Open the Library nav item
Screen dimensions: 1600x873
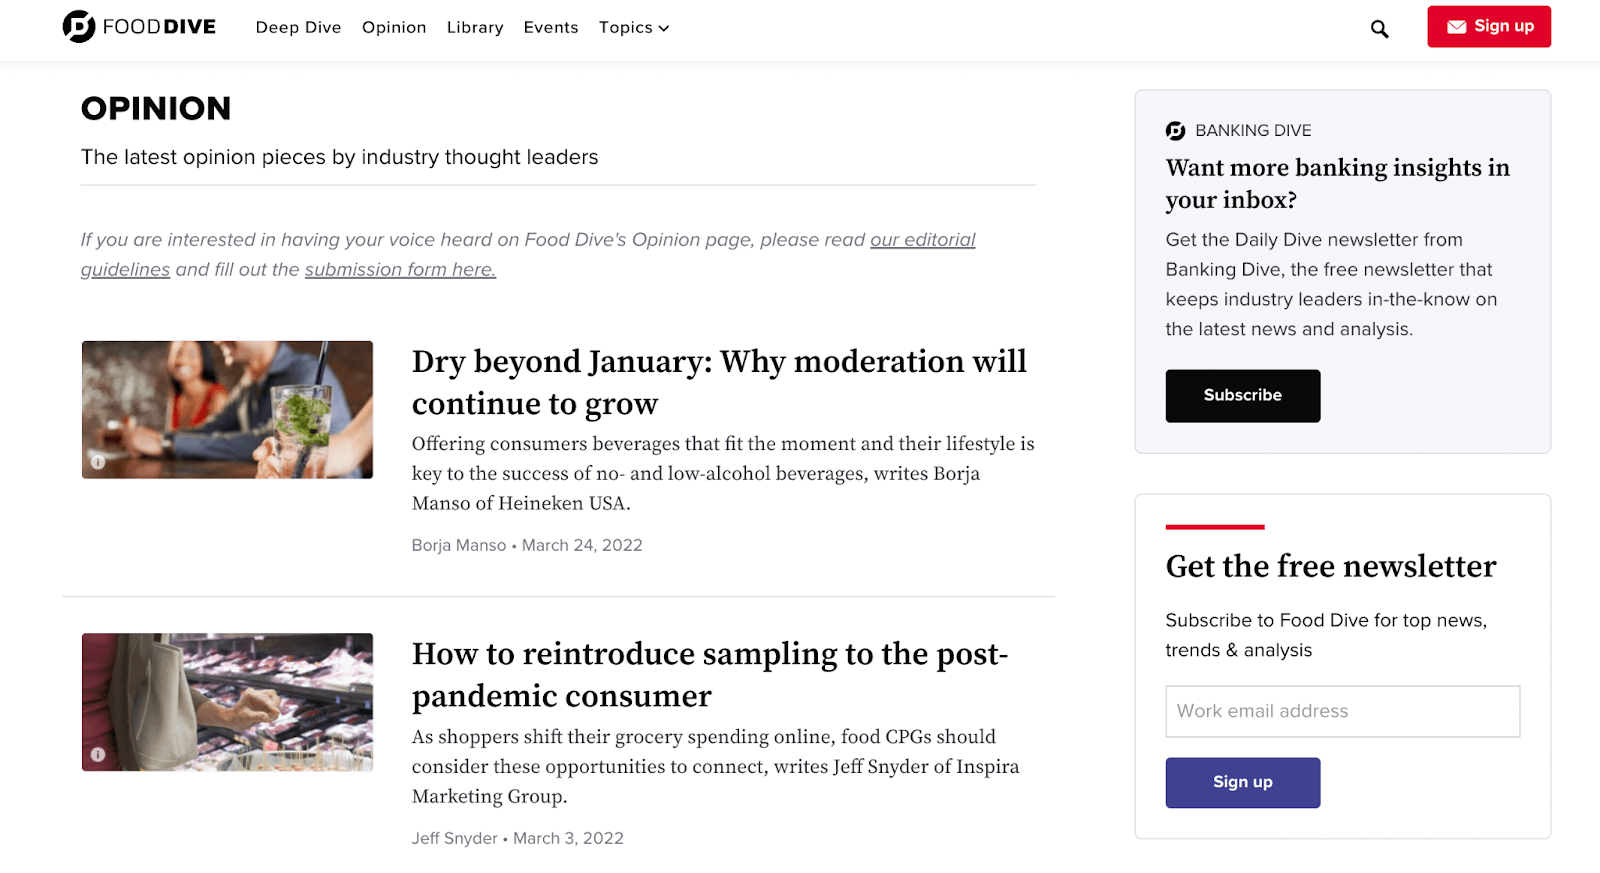tap(475, 28)
